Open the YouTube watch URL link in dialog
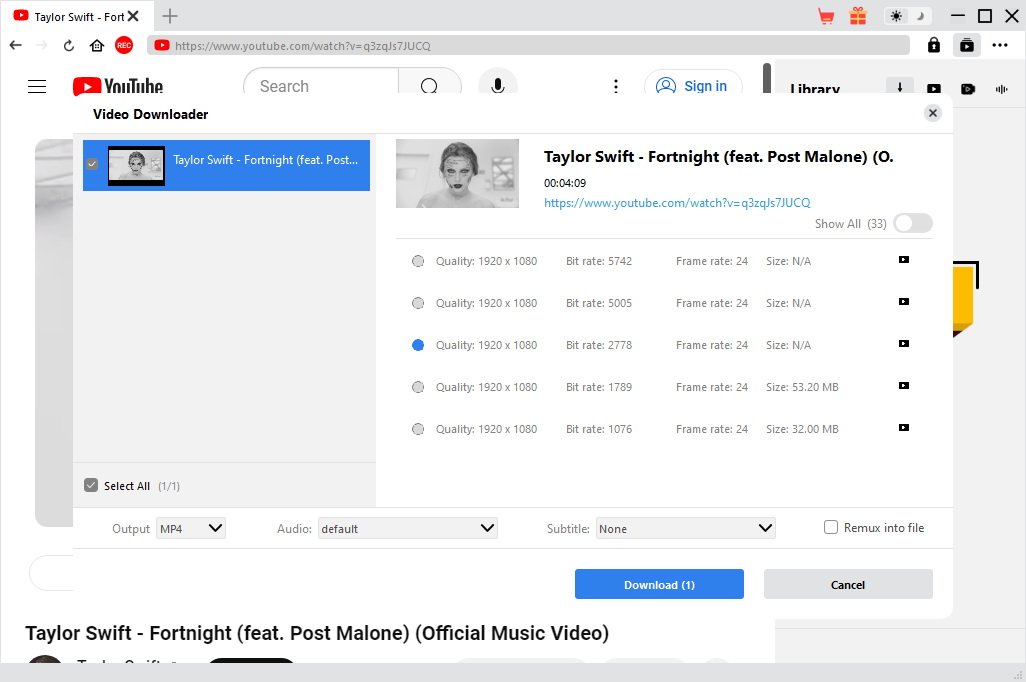Image resolution: width=1026 pixels, height=682 pixels. point(677,203)
